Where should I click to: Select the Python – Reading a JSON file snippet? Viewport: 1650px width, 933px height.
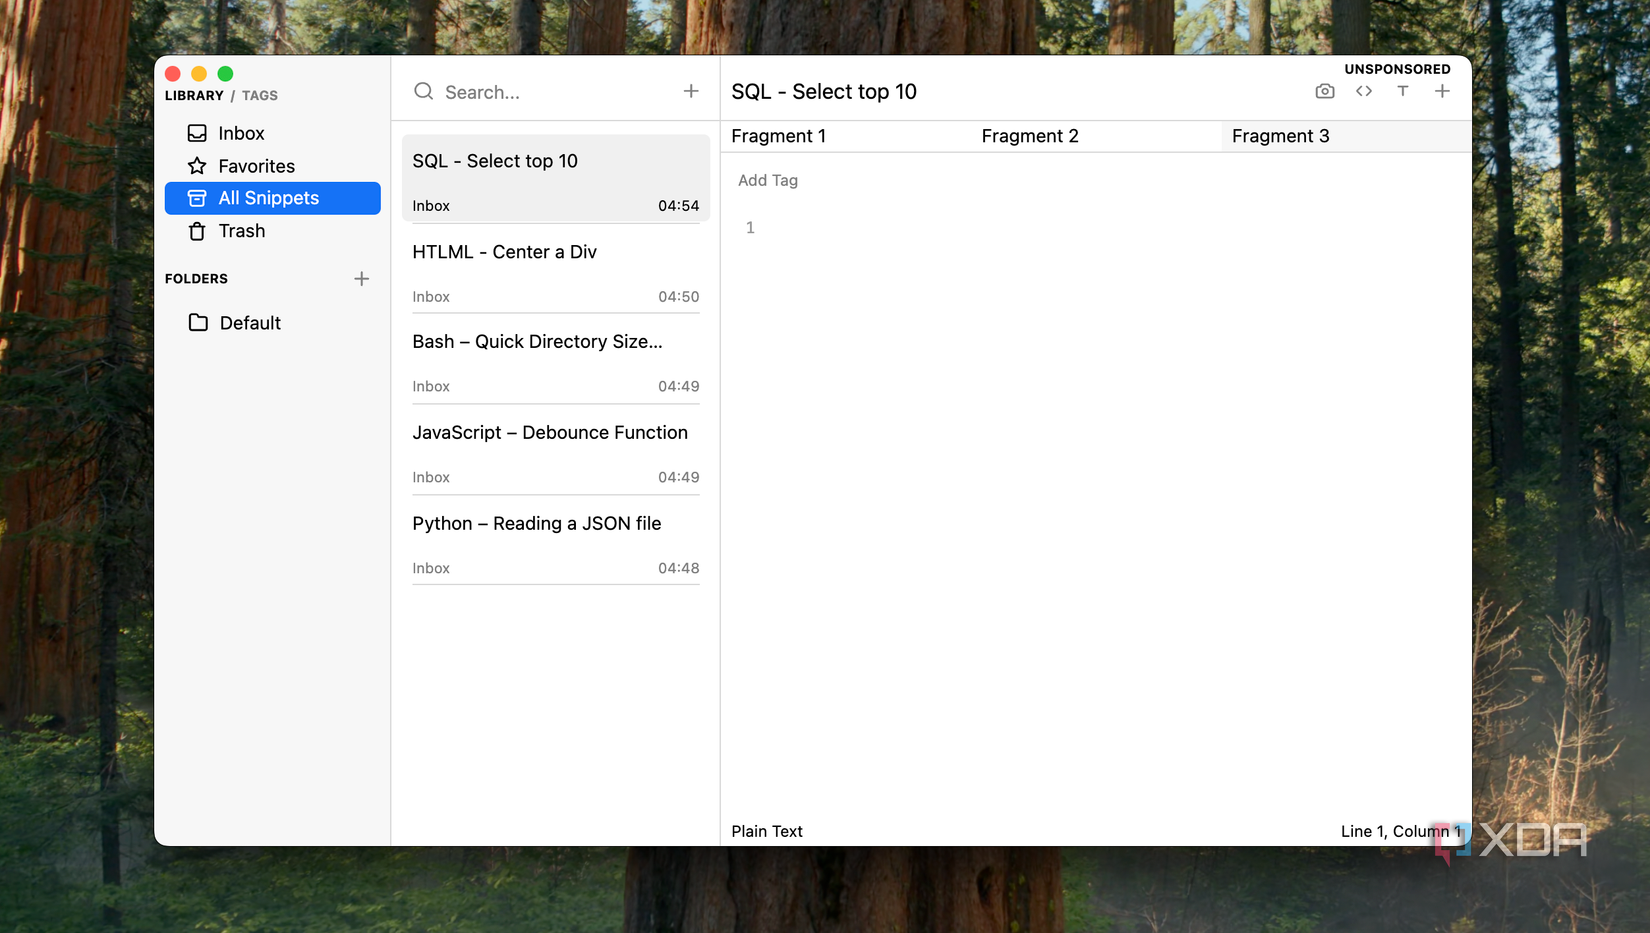click(x=536, y=523)
